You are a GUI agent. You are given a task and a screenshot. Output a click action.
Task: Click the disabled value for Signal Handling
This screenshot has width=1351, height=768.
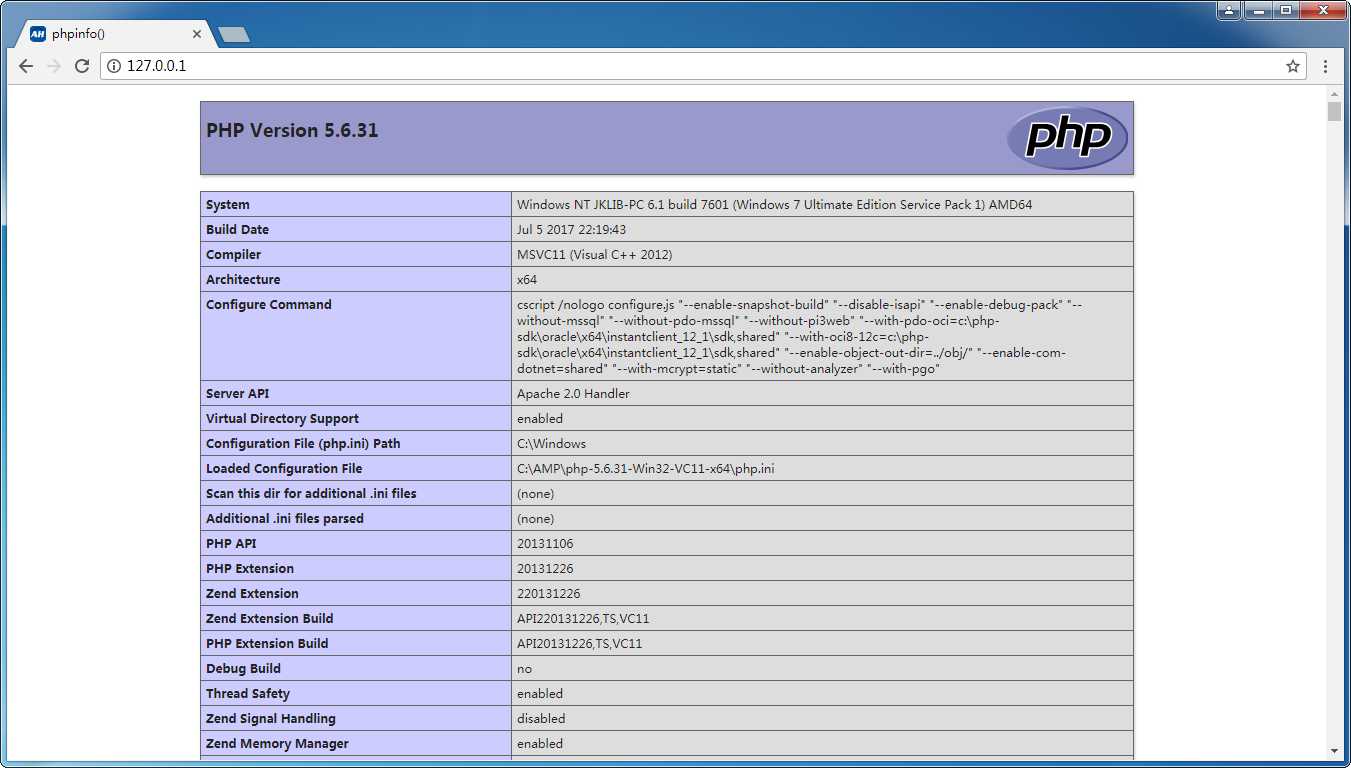point(541,719)
